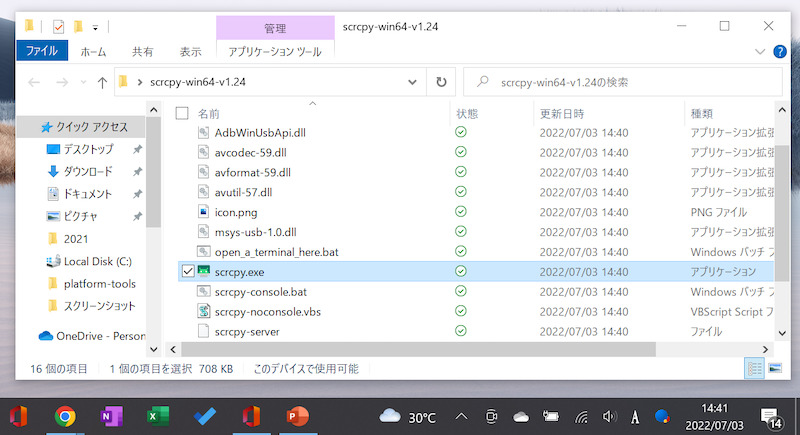The image size is (800, 435).
Task: Sort files by 更新日時 column header
Action: [x=562, y=113]
